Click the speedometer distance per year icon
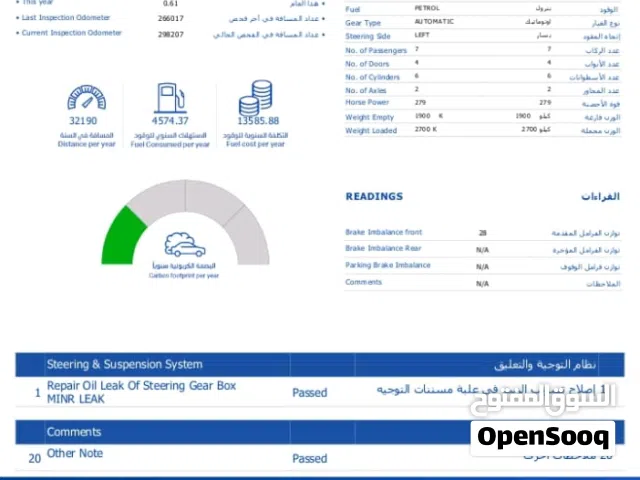This screenshot has height=480, width=640. 87,97
